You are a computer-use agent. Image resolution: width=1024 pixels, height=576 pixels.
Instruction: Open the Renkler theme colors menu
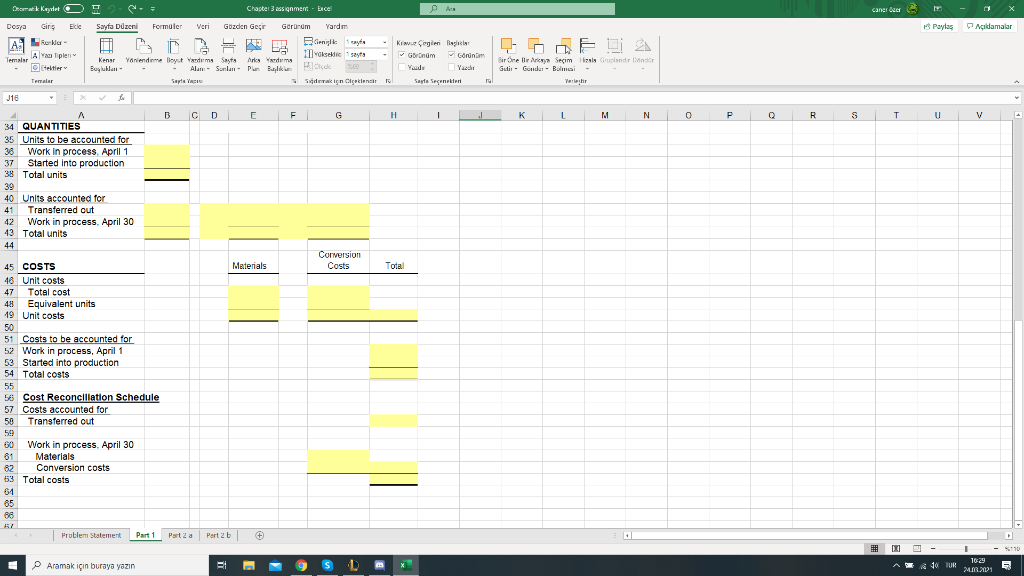click(49, 42)
